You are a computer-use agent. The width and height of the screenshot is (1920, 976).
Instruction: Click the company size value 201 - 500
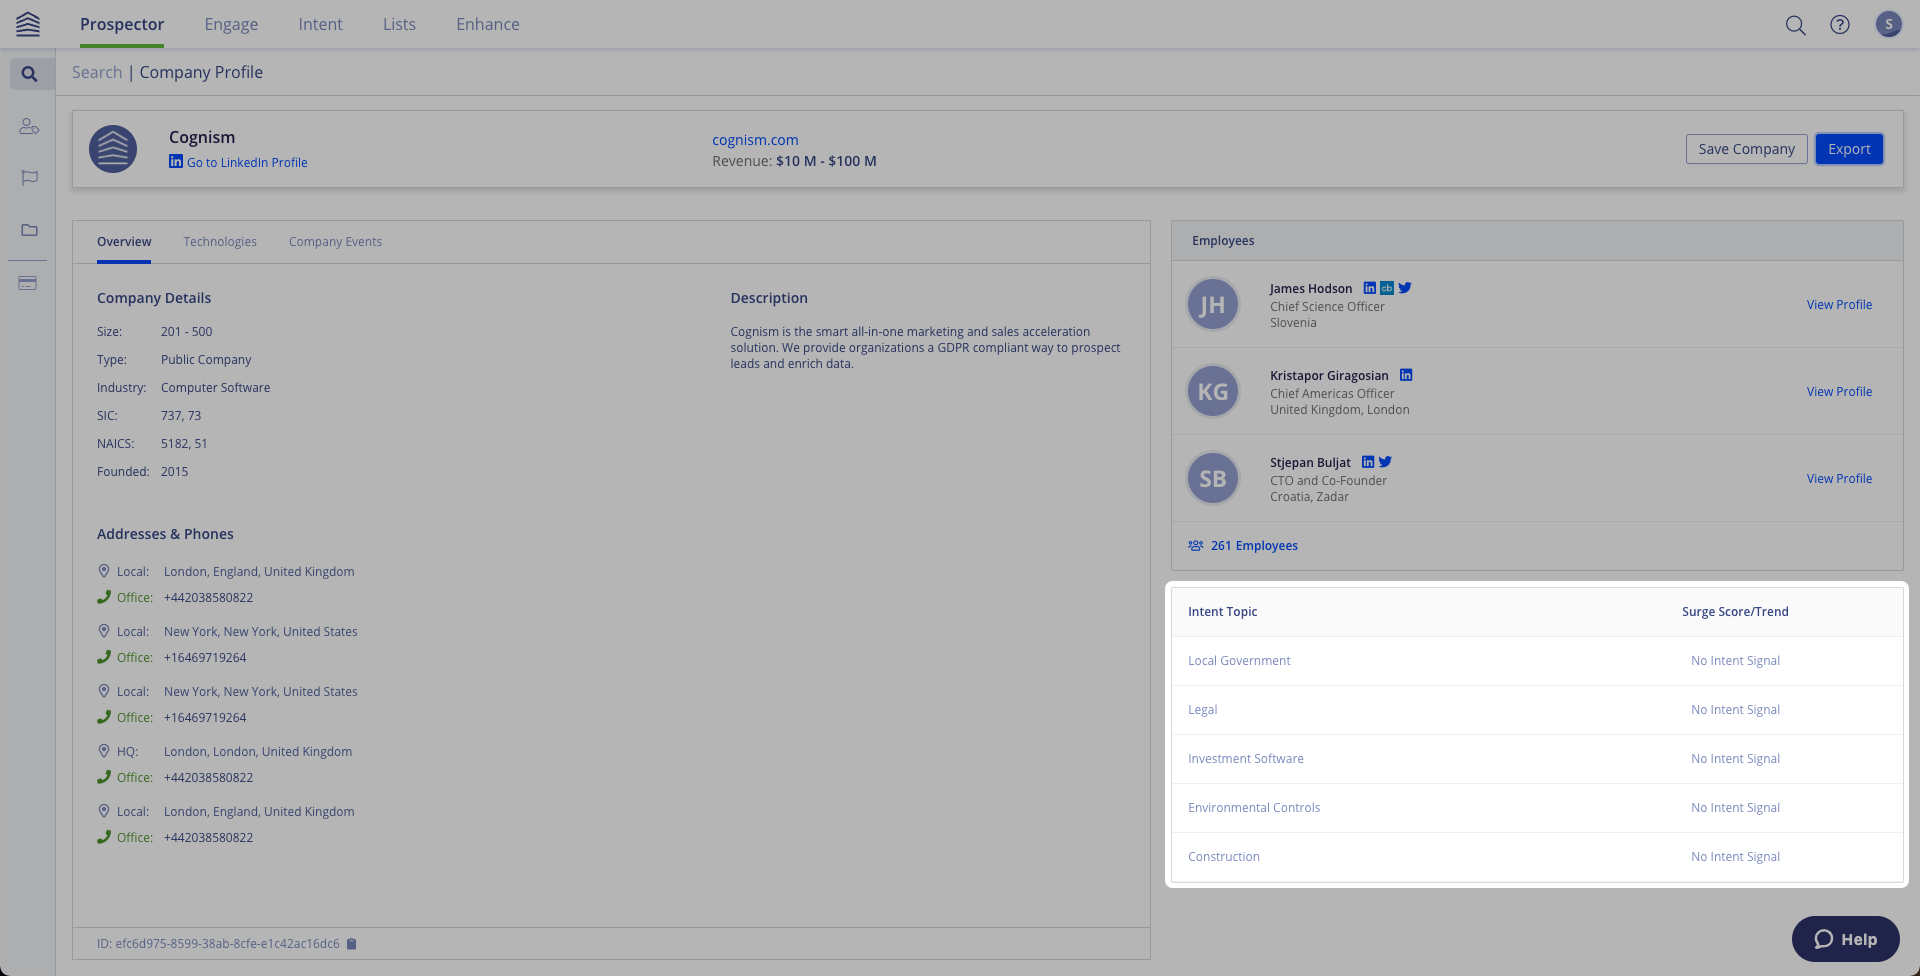click(x=186, y=332)
